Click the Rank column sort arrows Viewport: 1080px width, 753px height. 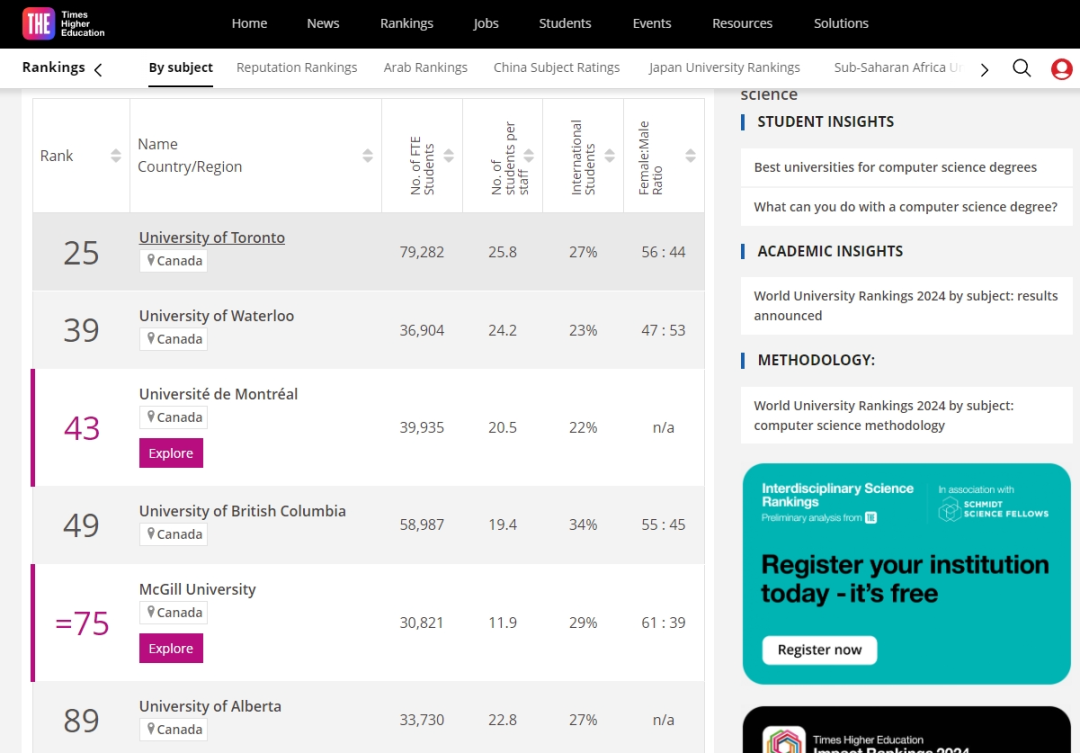coord(116,156)
